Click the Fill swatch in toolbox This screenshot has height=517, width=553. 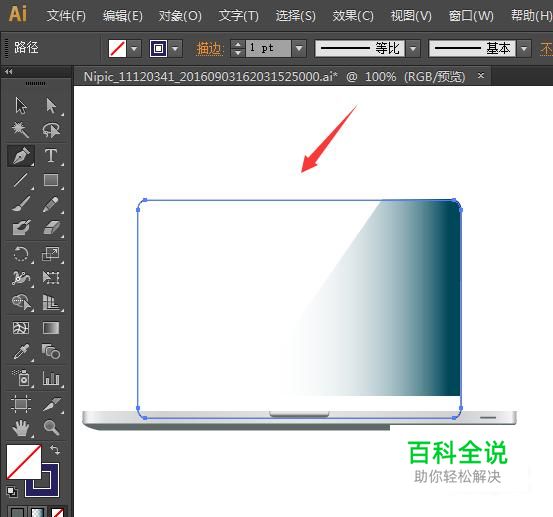tap(24, 462)
